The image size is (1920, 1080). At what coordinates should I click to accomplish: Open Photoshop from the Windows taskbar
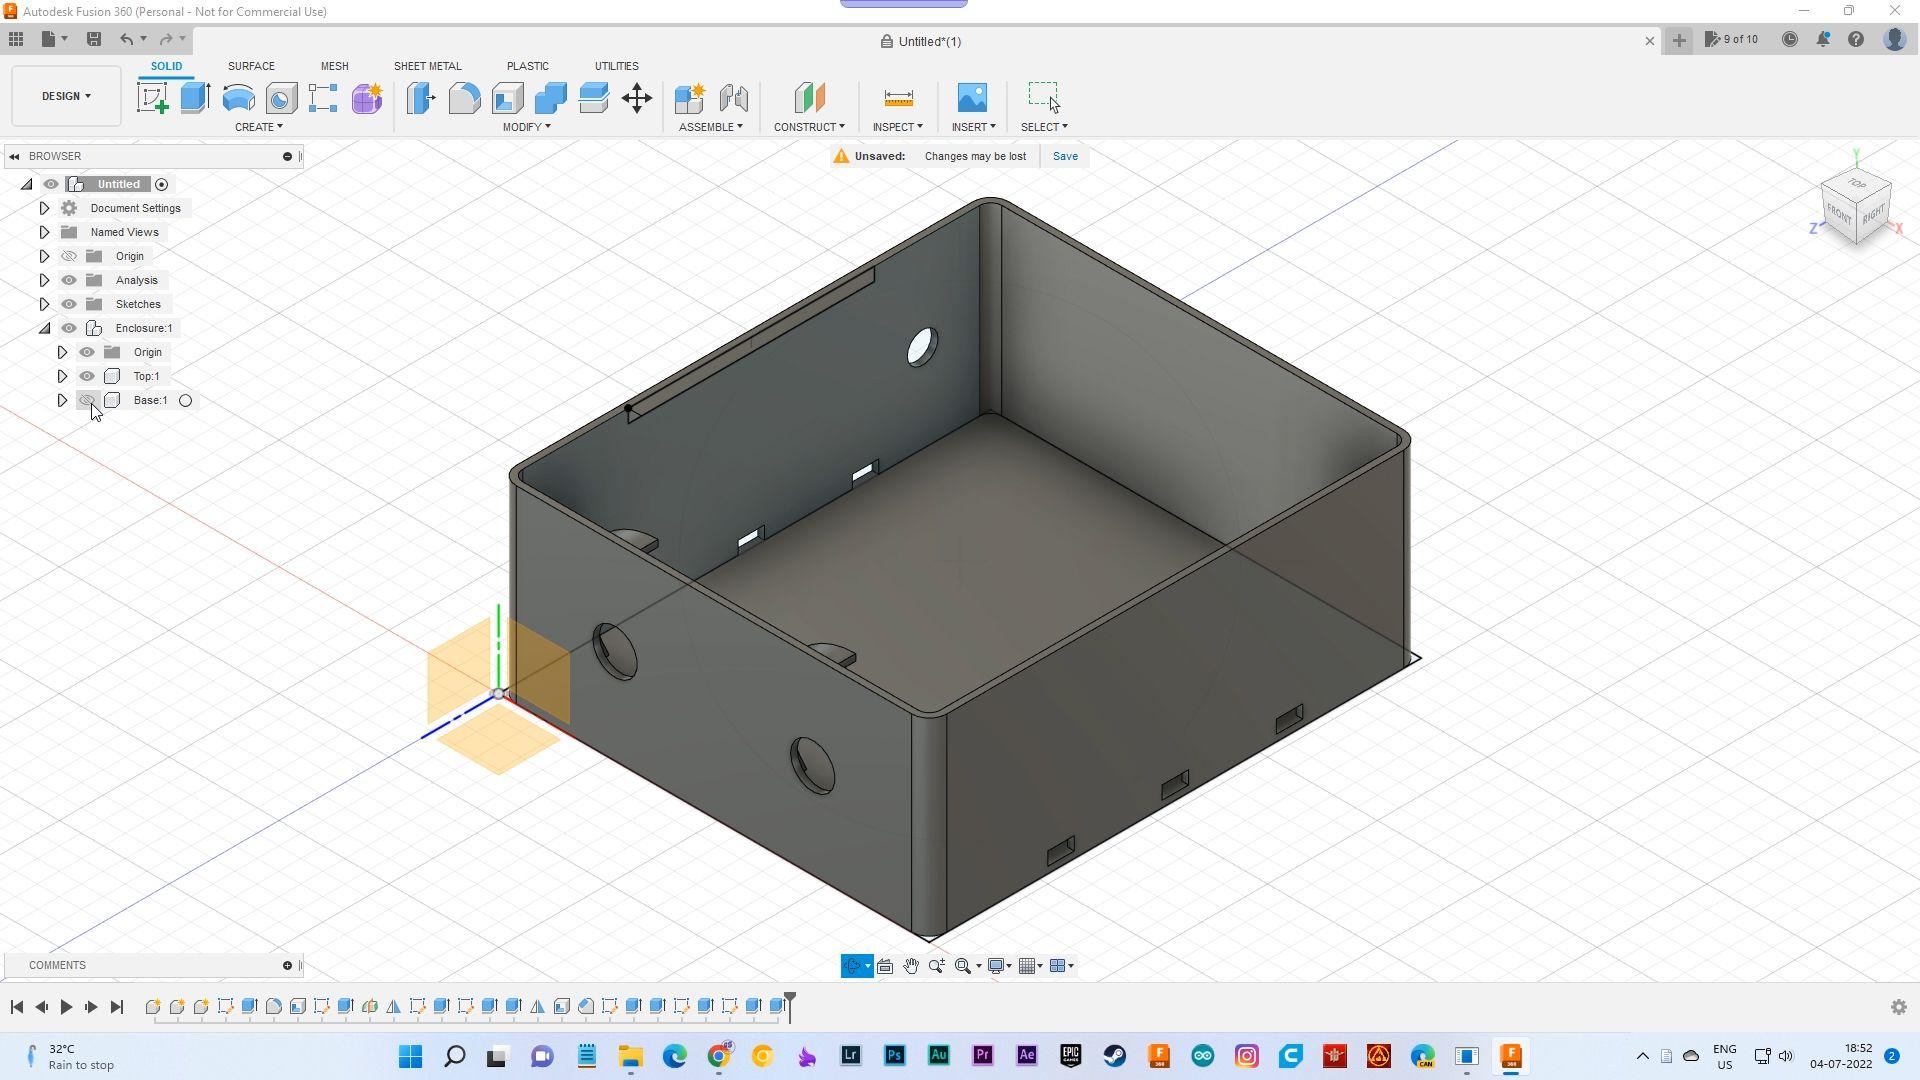895,1055
